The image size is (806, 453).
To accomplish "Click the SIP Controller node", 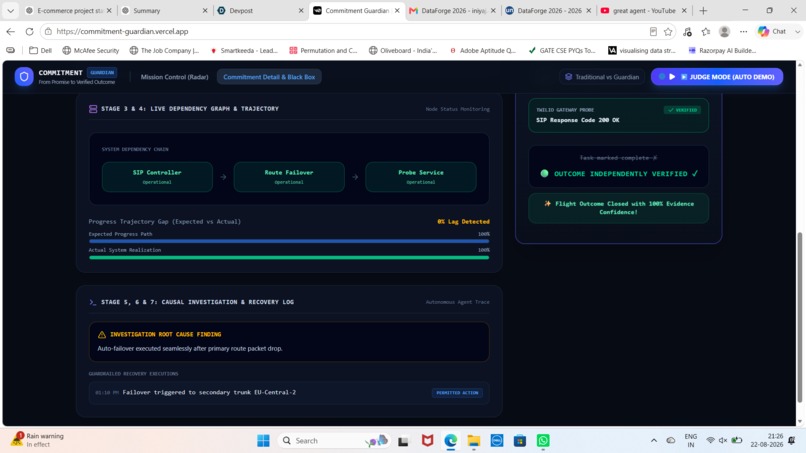I will tap(157, 177).
